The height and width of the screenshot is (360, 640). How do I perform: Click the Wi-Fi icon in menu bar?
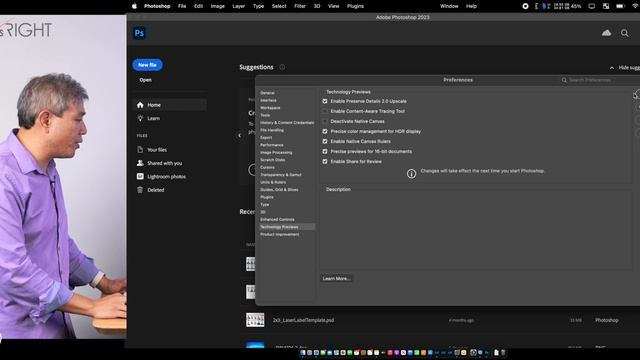[635, 6]
